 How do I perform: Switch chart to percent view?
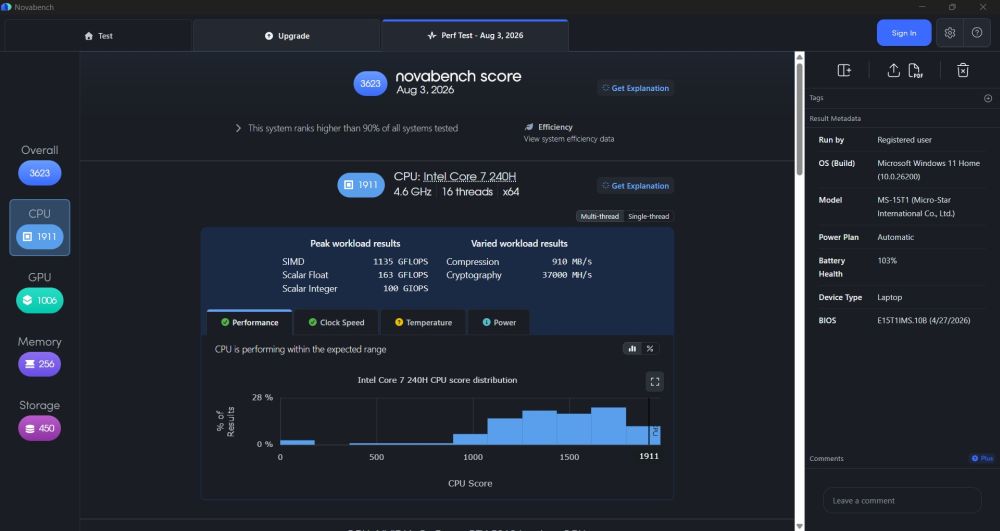[x=650, y=349]
